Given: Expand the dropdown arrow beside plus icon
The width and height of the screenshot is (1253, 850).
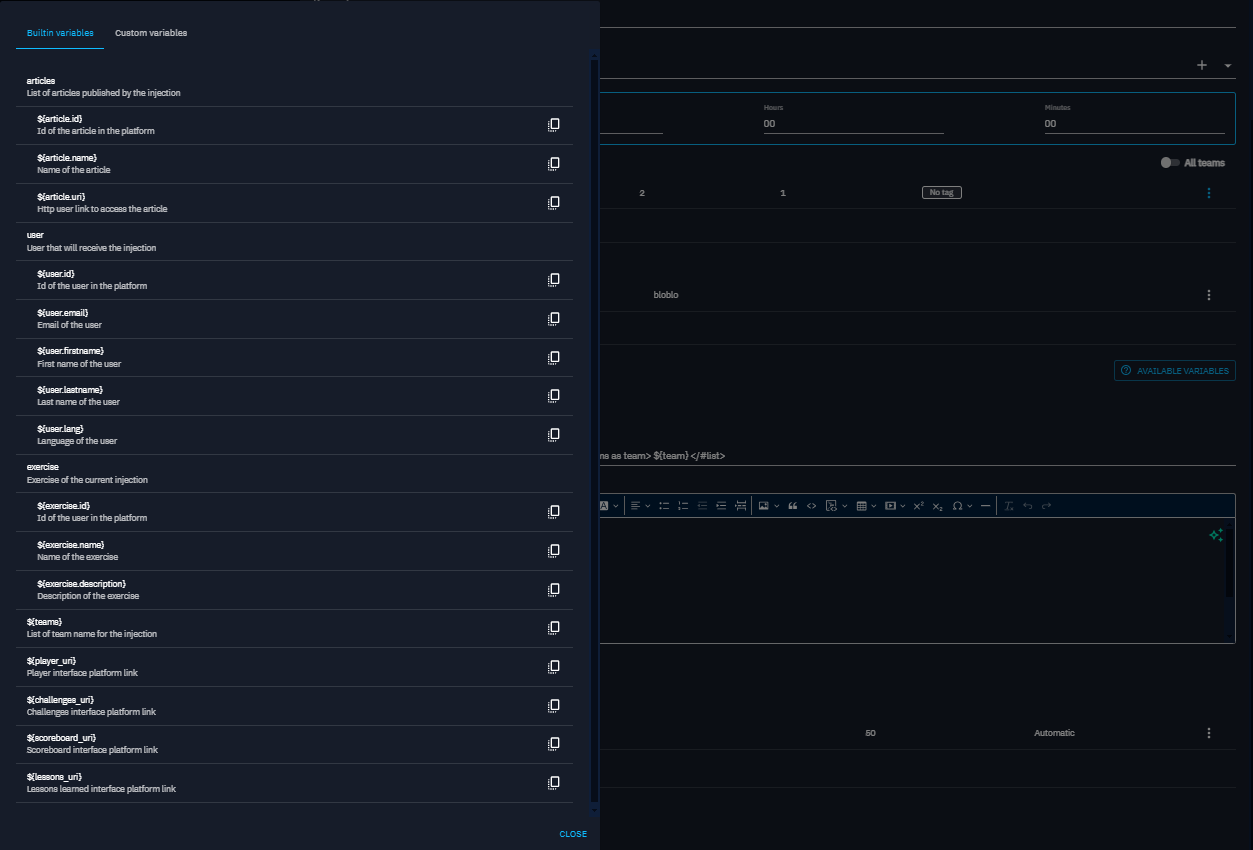Looking at the screenshot, I should [x=1228, y=66].
